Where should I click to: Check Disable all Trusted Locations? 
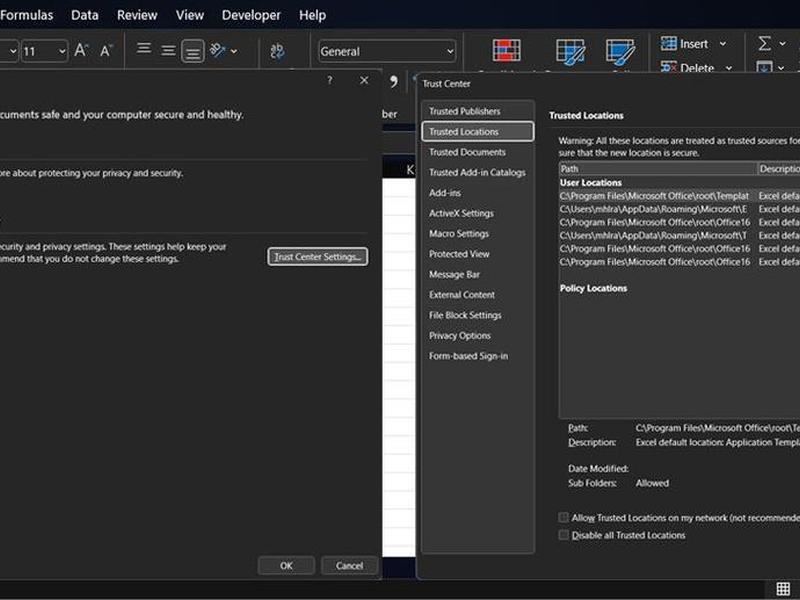(x=563, y=535)
